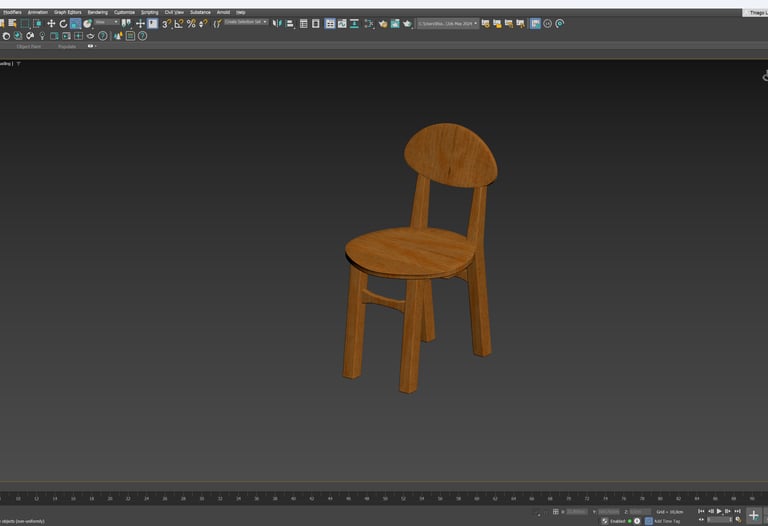Open the Render Setup icon
Viewport: 768px width, 526px height.
coord(383,23)
